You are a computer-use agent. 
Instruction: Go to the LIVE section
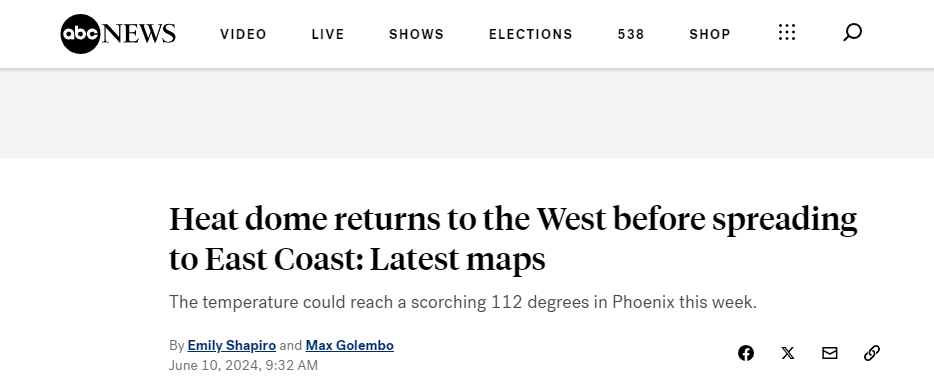pyautogui.click(x=328, y=35)
